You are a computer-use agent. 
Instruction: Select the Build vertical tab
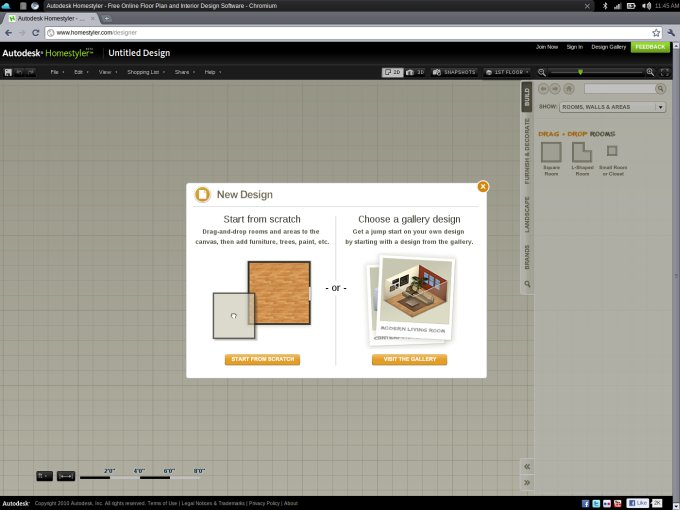[x=527, y=97]
